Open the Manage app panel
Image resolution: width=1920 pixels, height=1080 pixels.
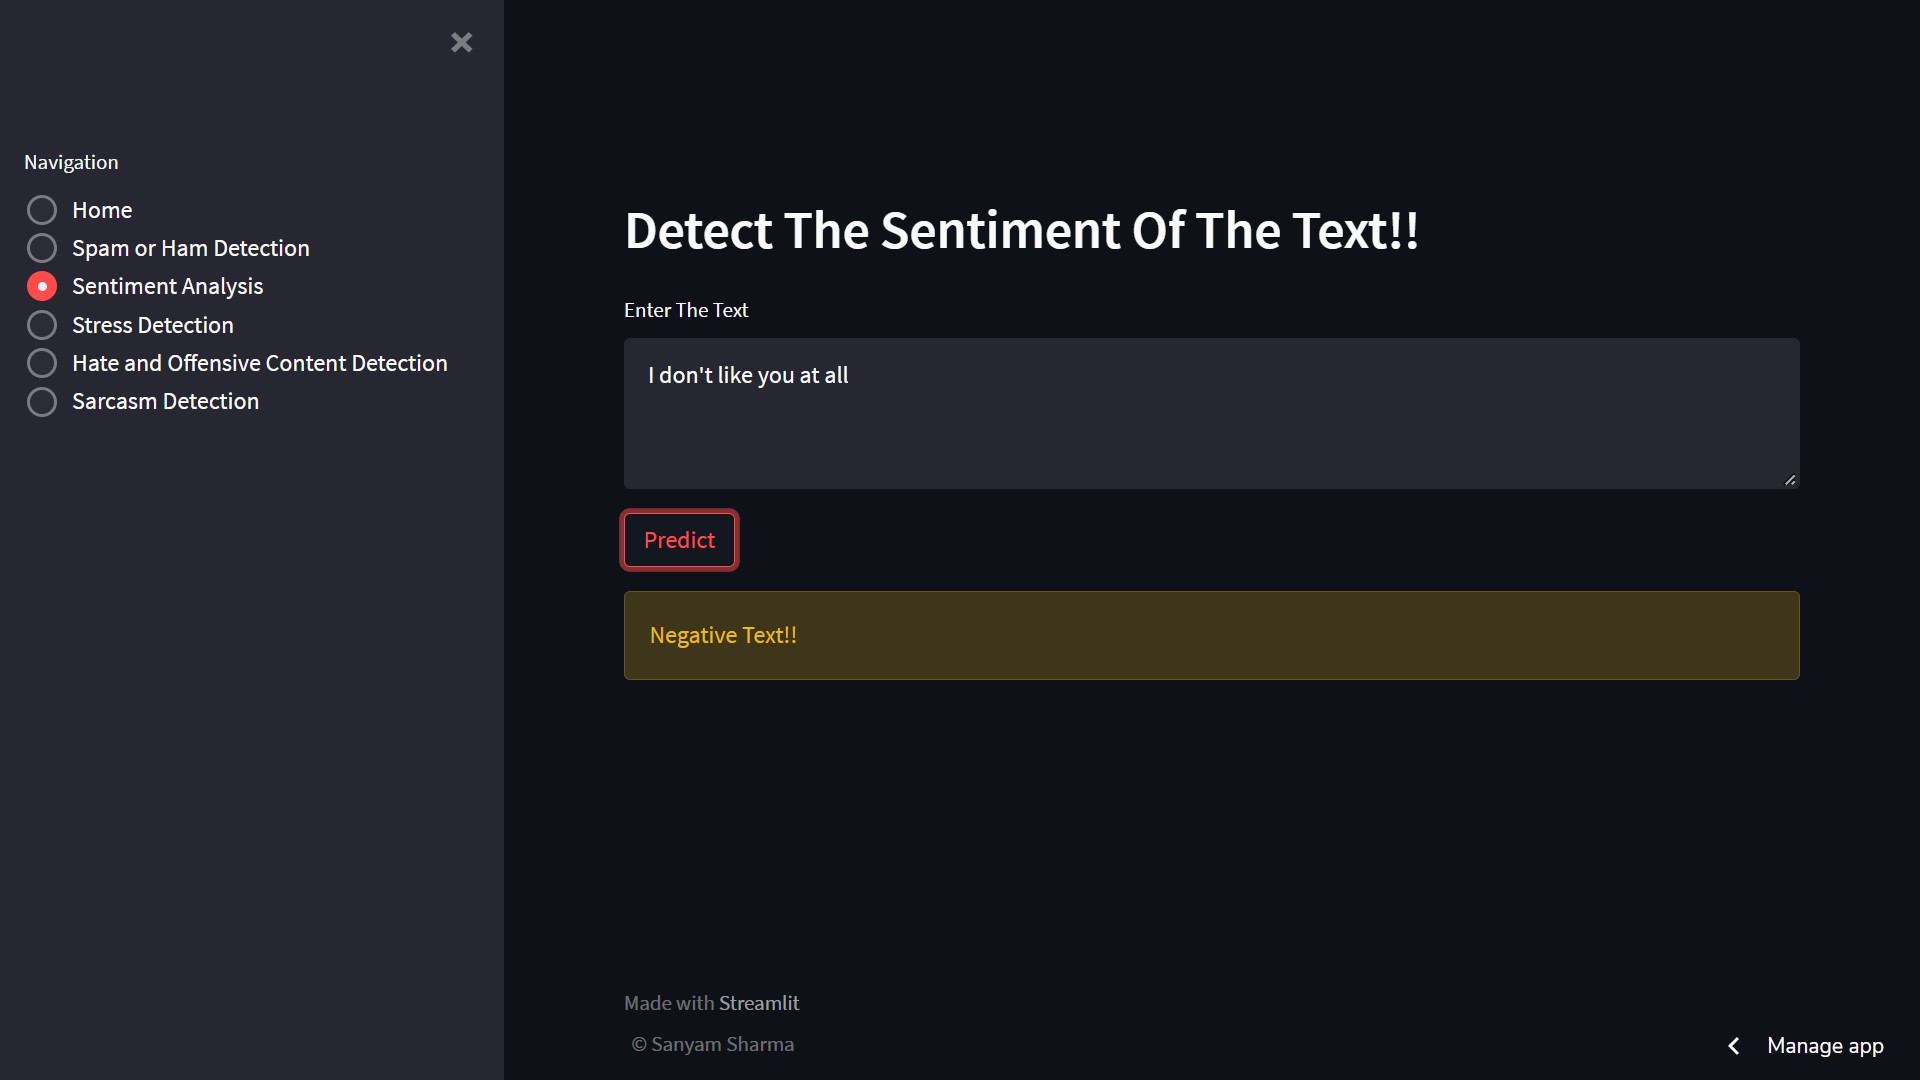click(1825, 1045)
